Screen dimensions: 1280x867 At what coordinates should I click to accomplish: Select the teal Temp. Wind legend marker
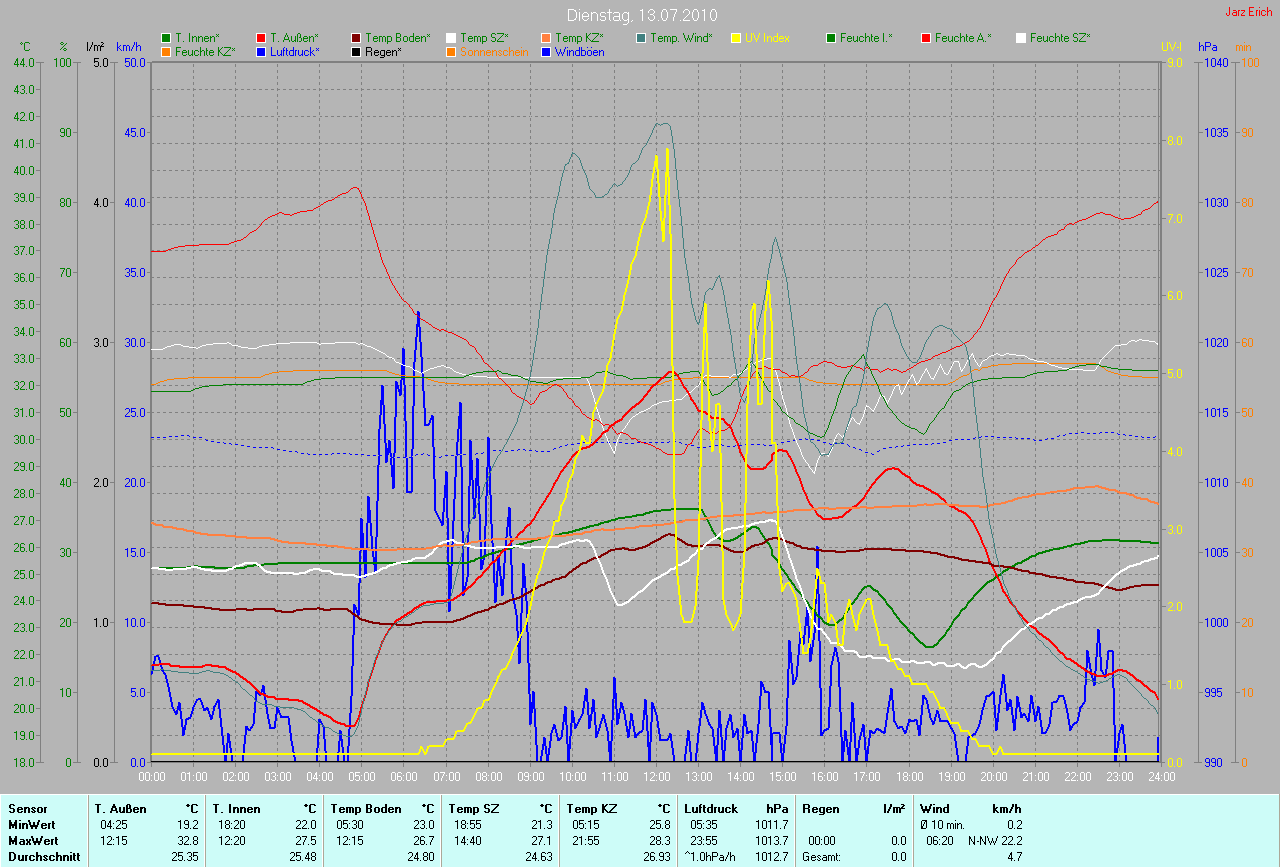coord(641,38)
